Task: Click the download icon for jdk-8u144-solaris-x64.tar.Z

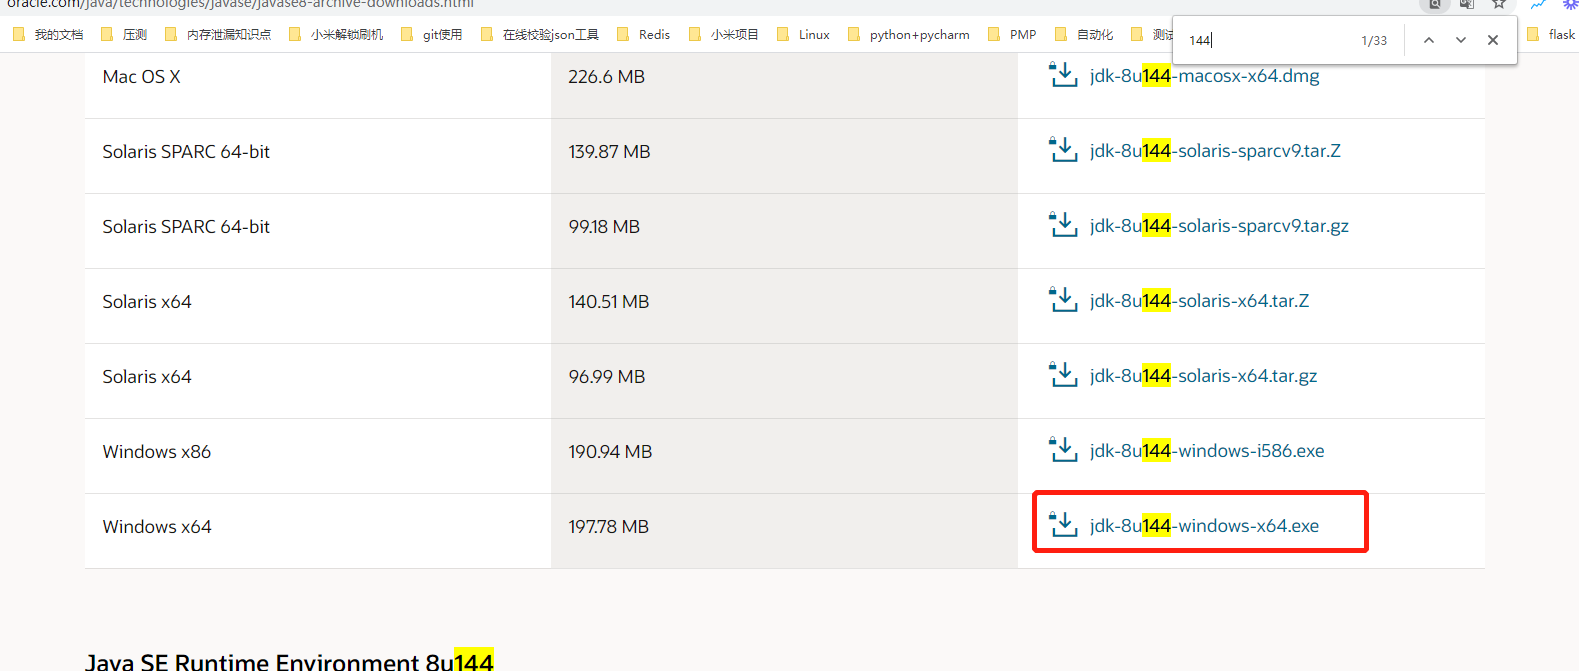Action: tap(1063, 300)
